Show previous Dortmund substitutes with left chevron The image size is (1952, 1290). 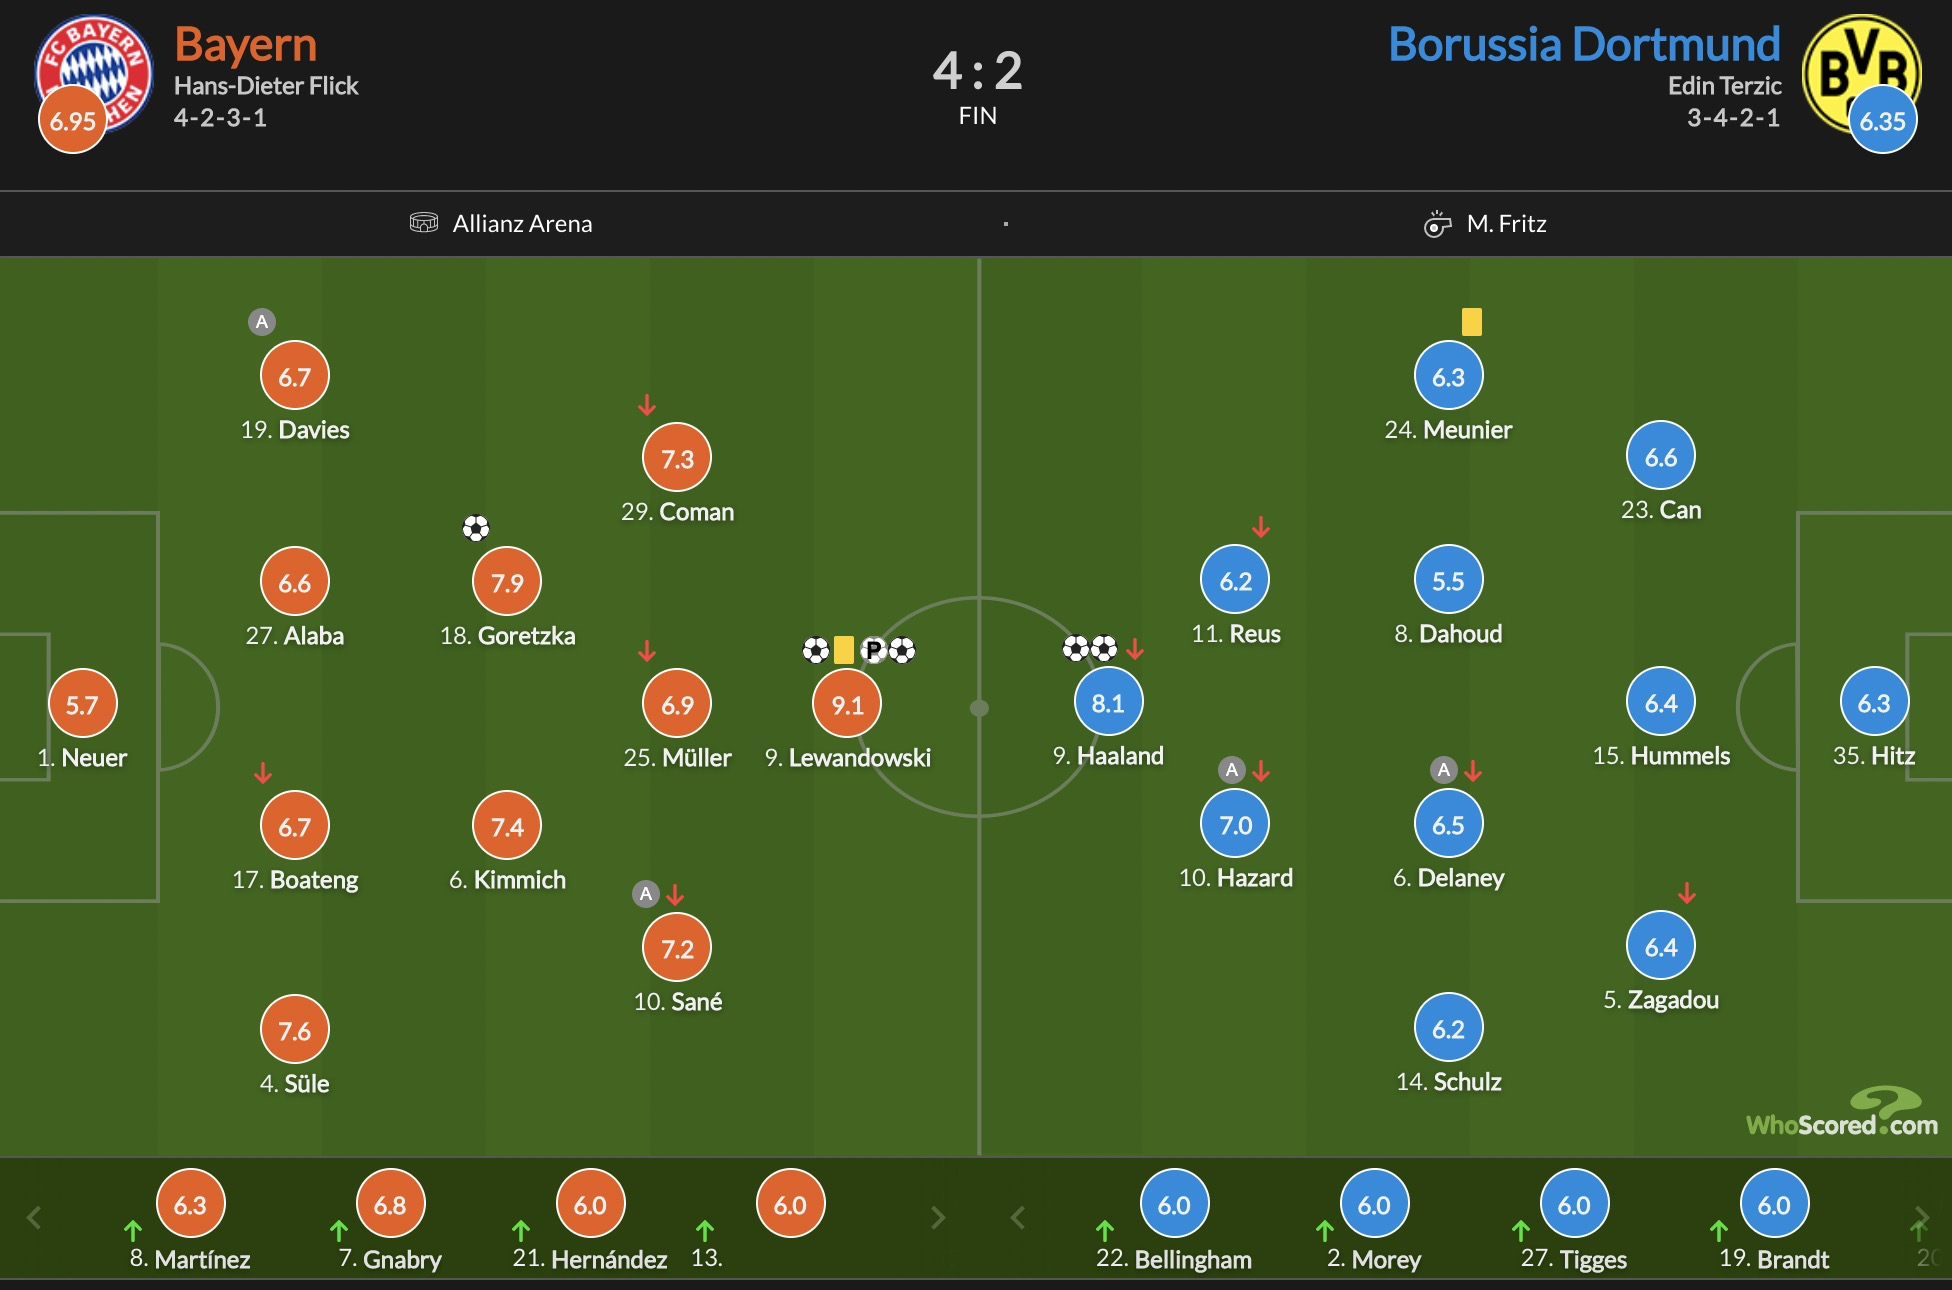pos(1018,1217)
